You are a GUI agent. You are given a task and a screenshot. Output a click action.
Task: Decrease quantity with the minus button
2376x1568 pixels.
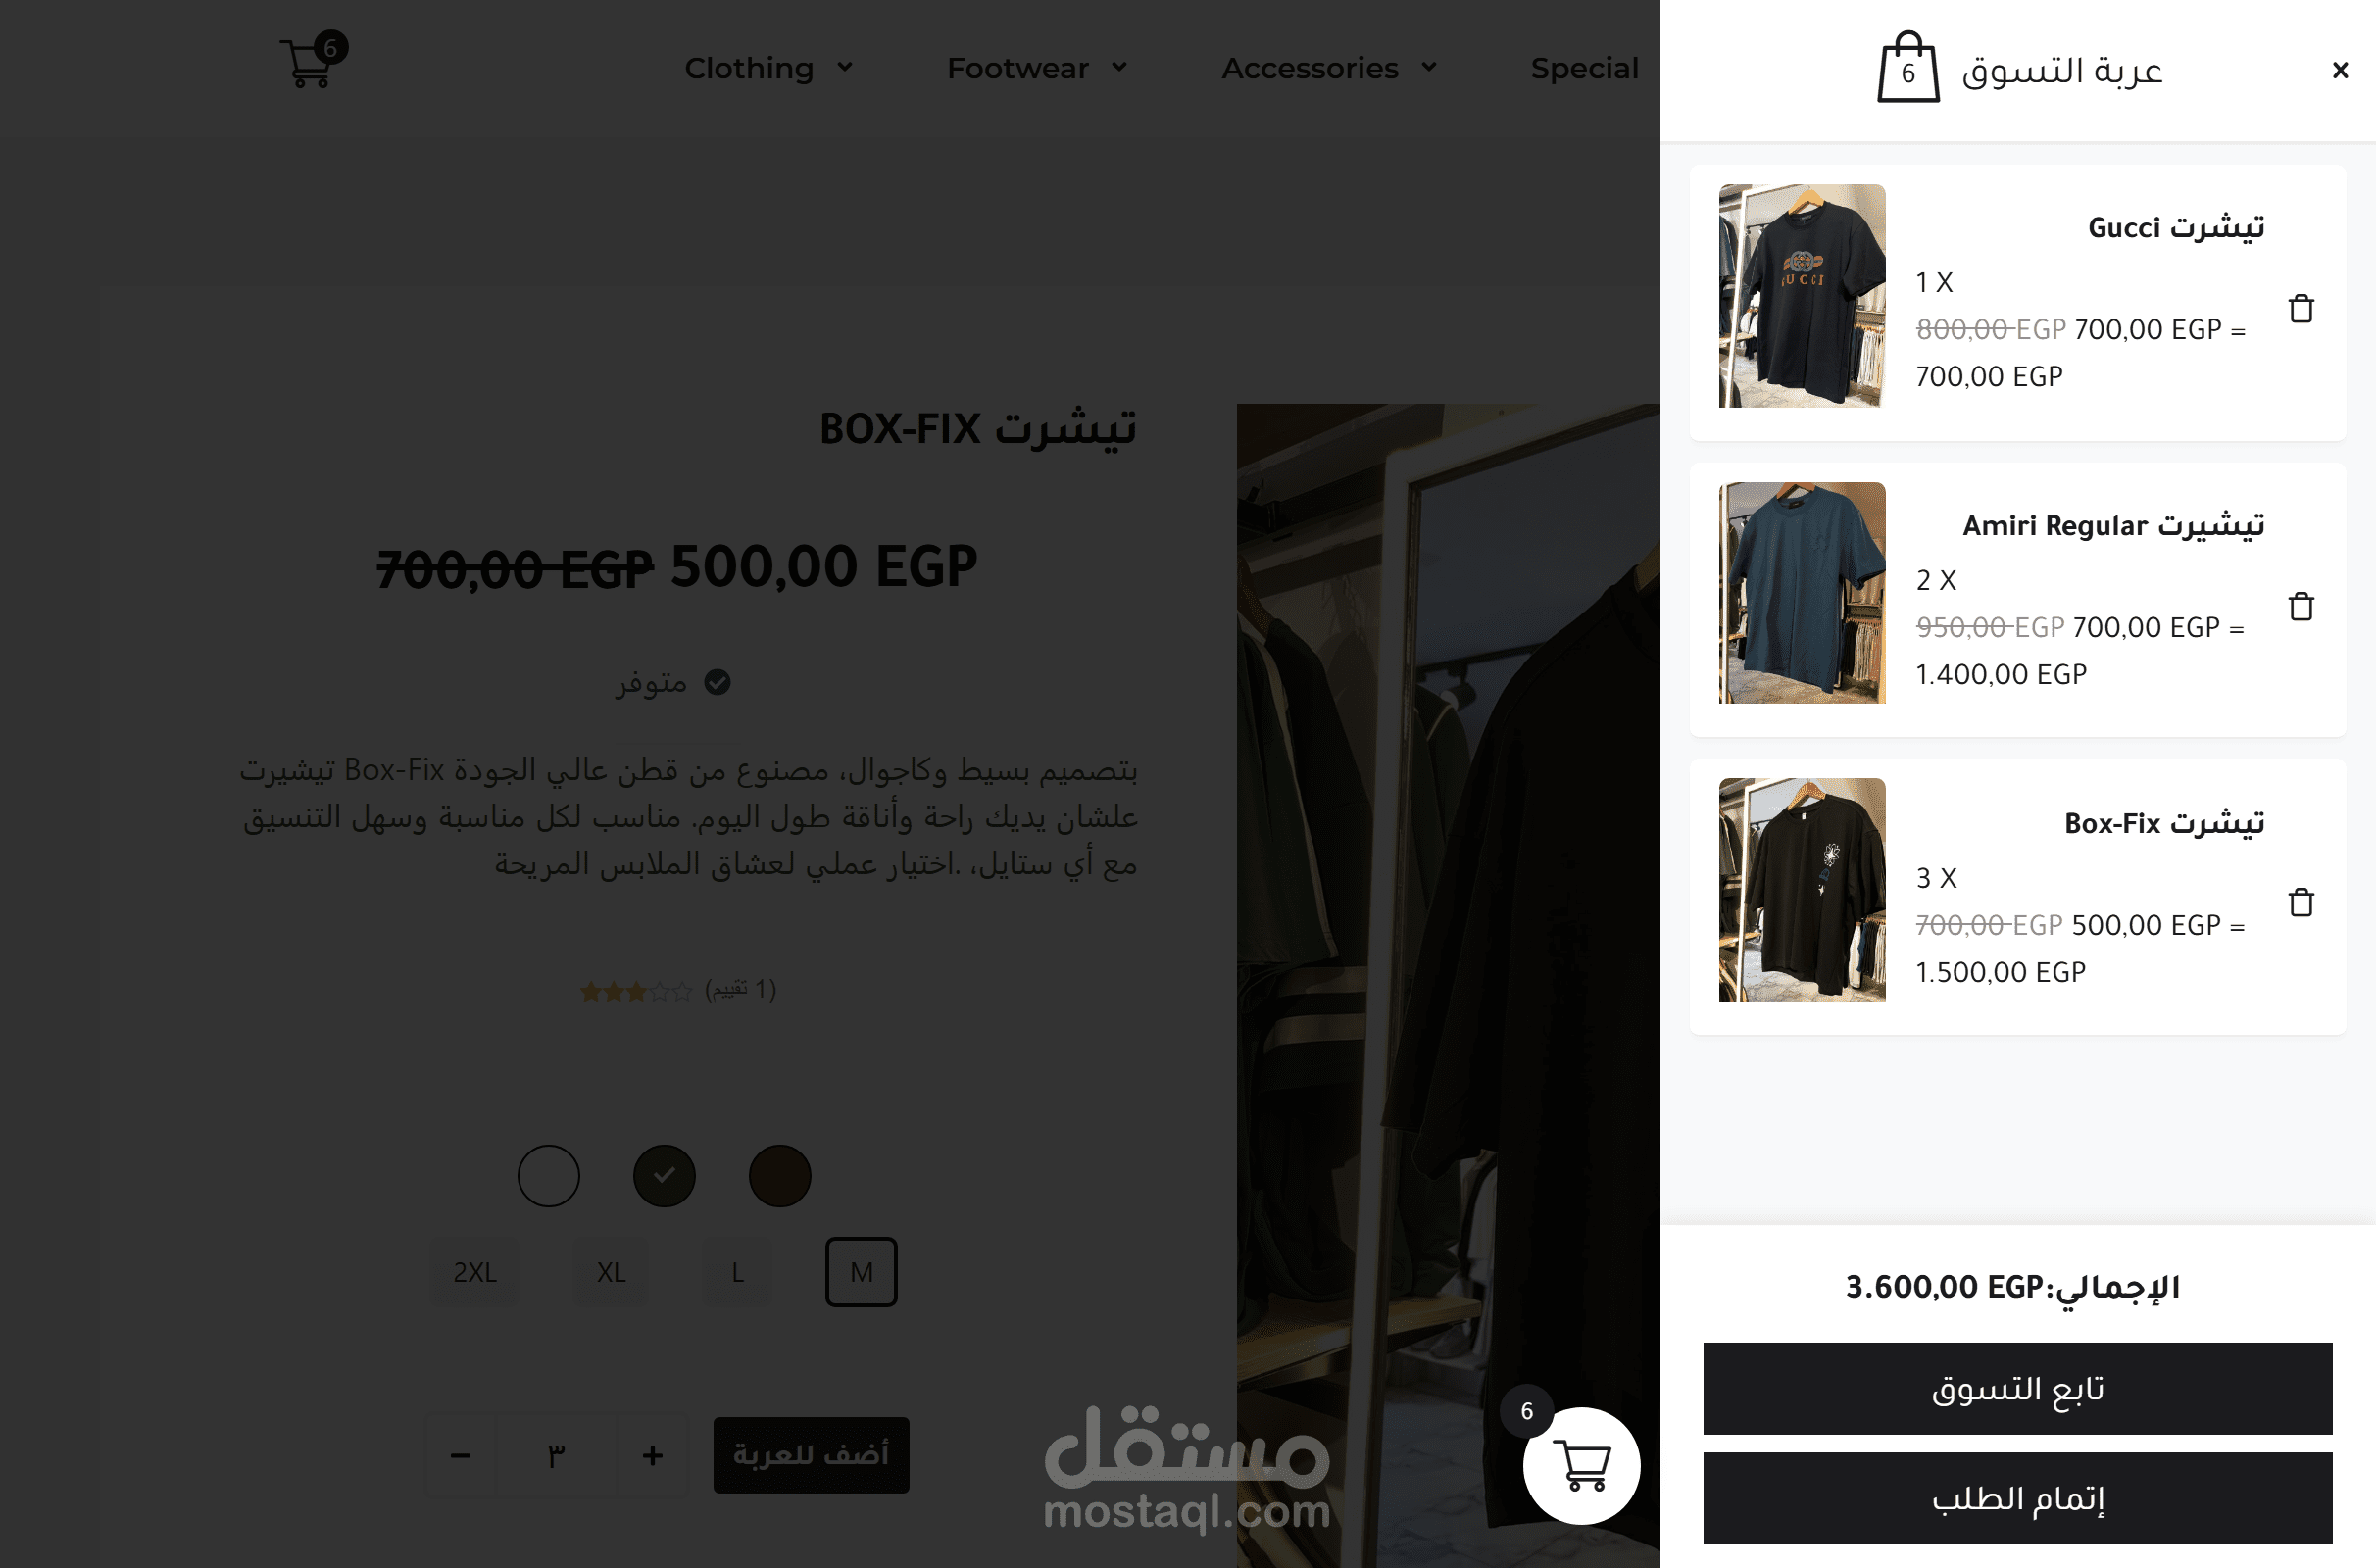point(460,1455)
